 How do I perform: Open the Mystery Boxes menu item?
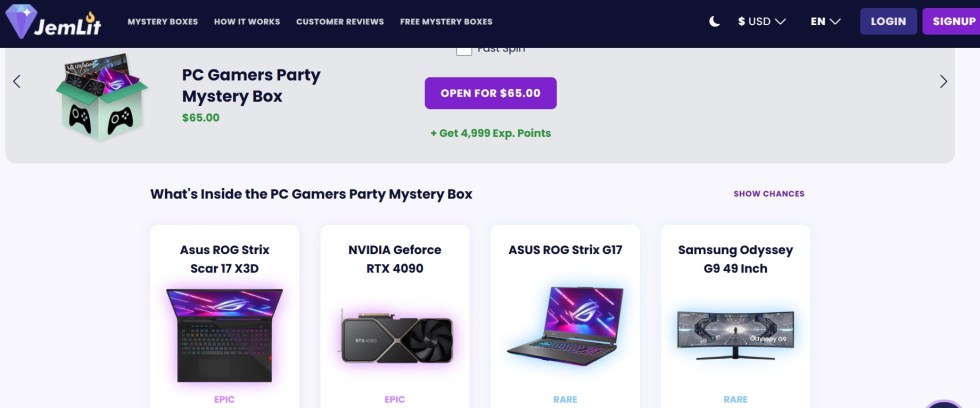pos(162,21)
